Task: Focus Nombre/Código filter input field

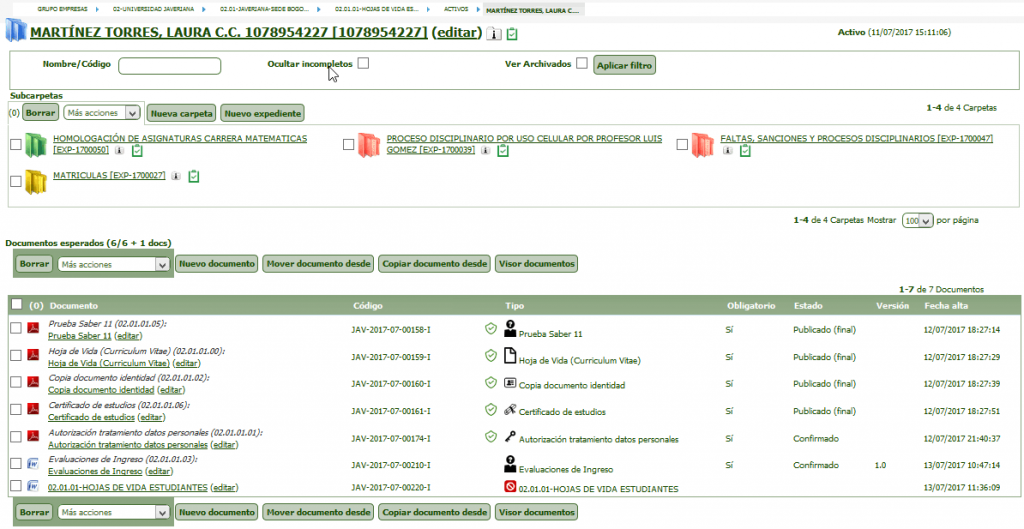Action: (x=170, y=65)
